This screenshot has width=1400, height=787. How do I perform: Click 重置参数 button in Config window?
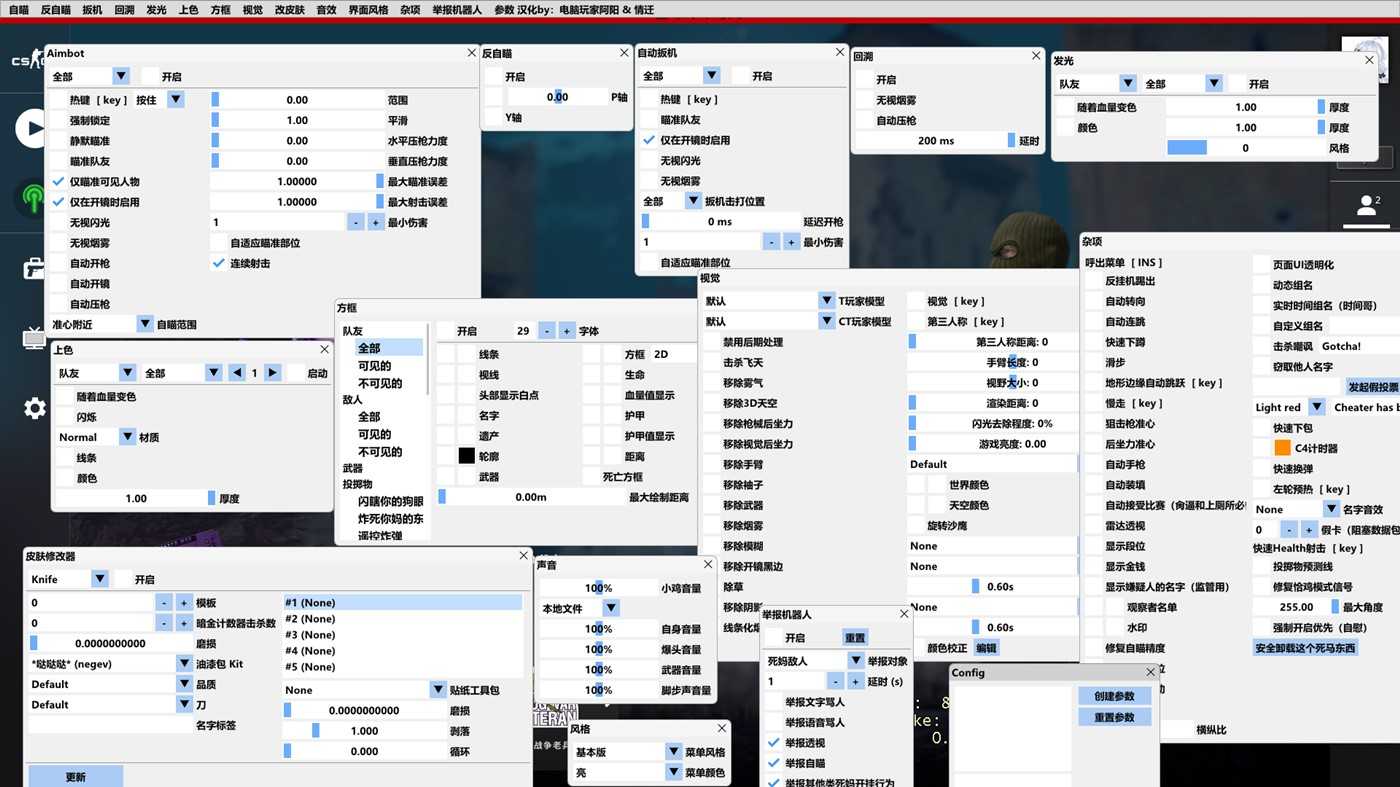(1114, 717)
